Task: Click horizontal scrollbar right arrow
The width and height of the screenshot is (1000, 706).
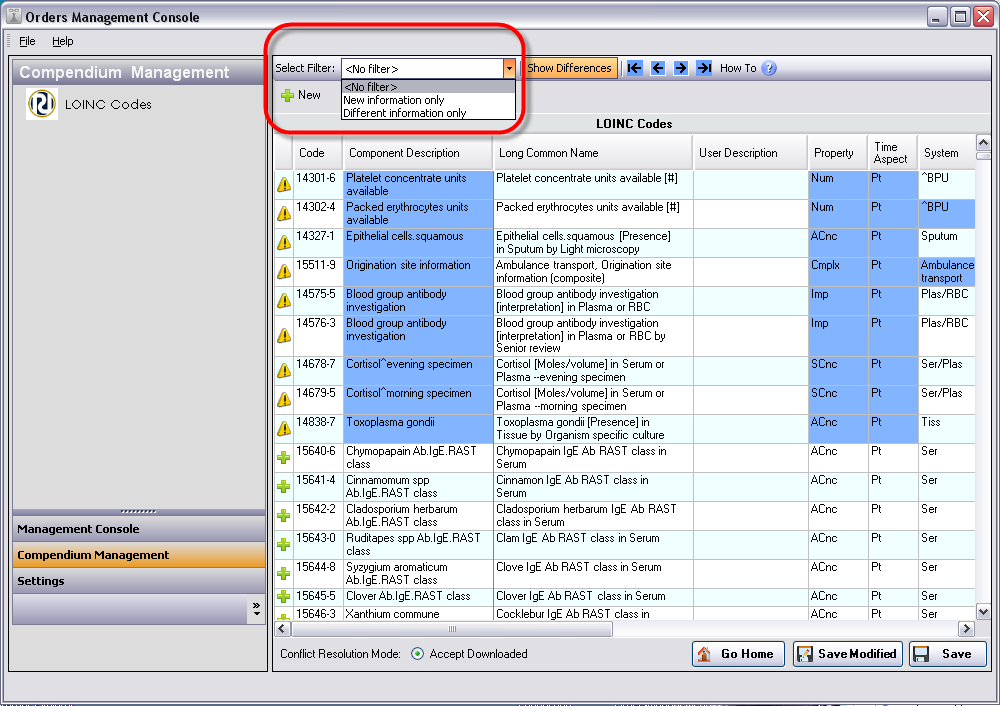Action: point(967,629)
